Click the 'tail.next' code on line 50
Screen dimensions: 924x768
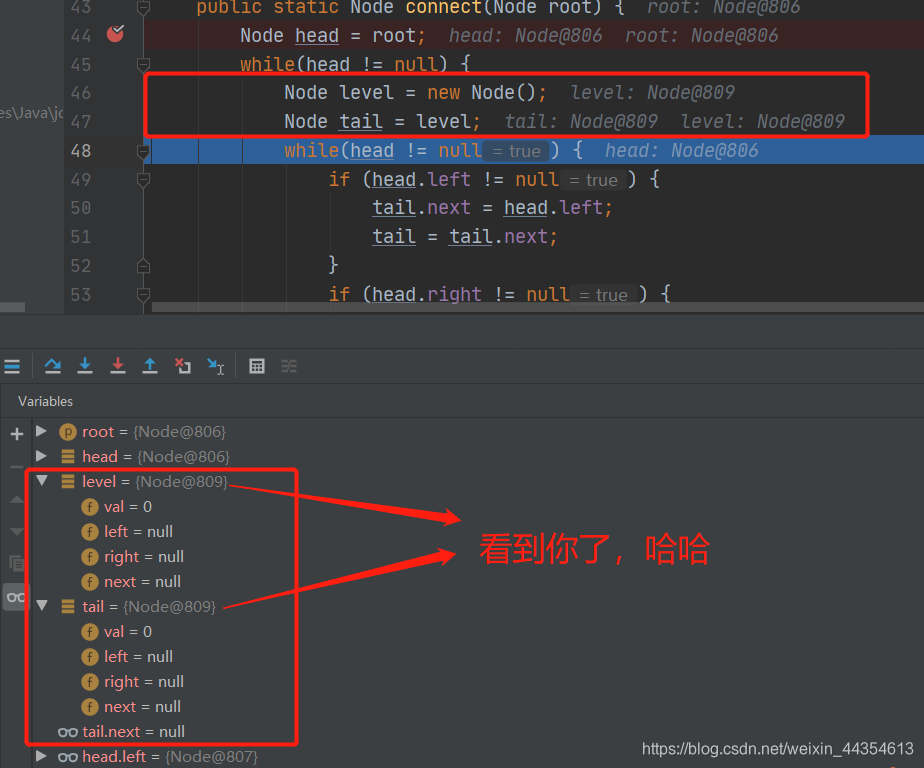point(421,207)
